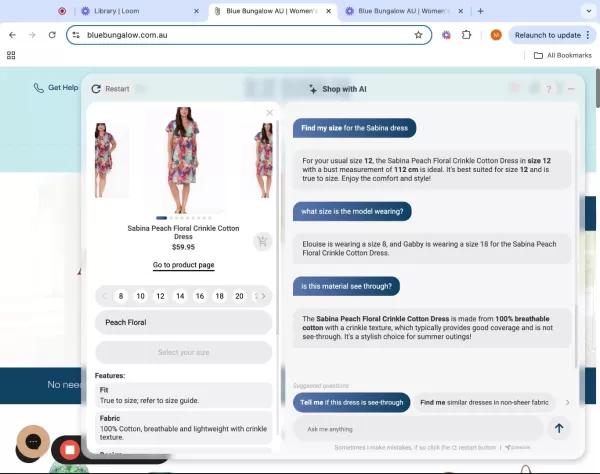Click the Fit feature card
The image size is (600, 474).
[x=184, y=395]
